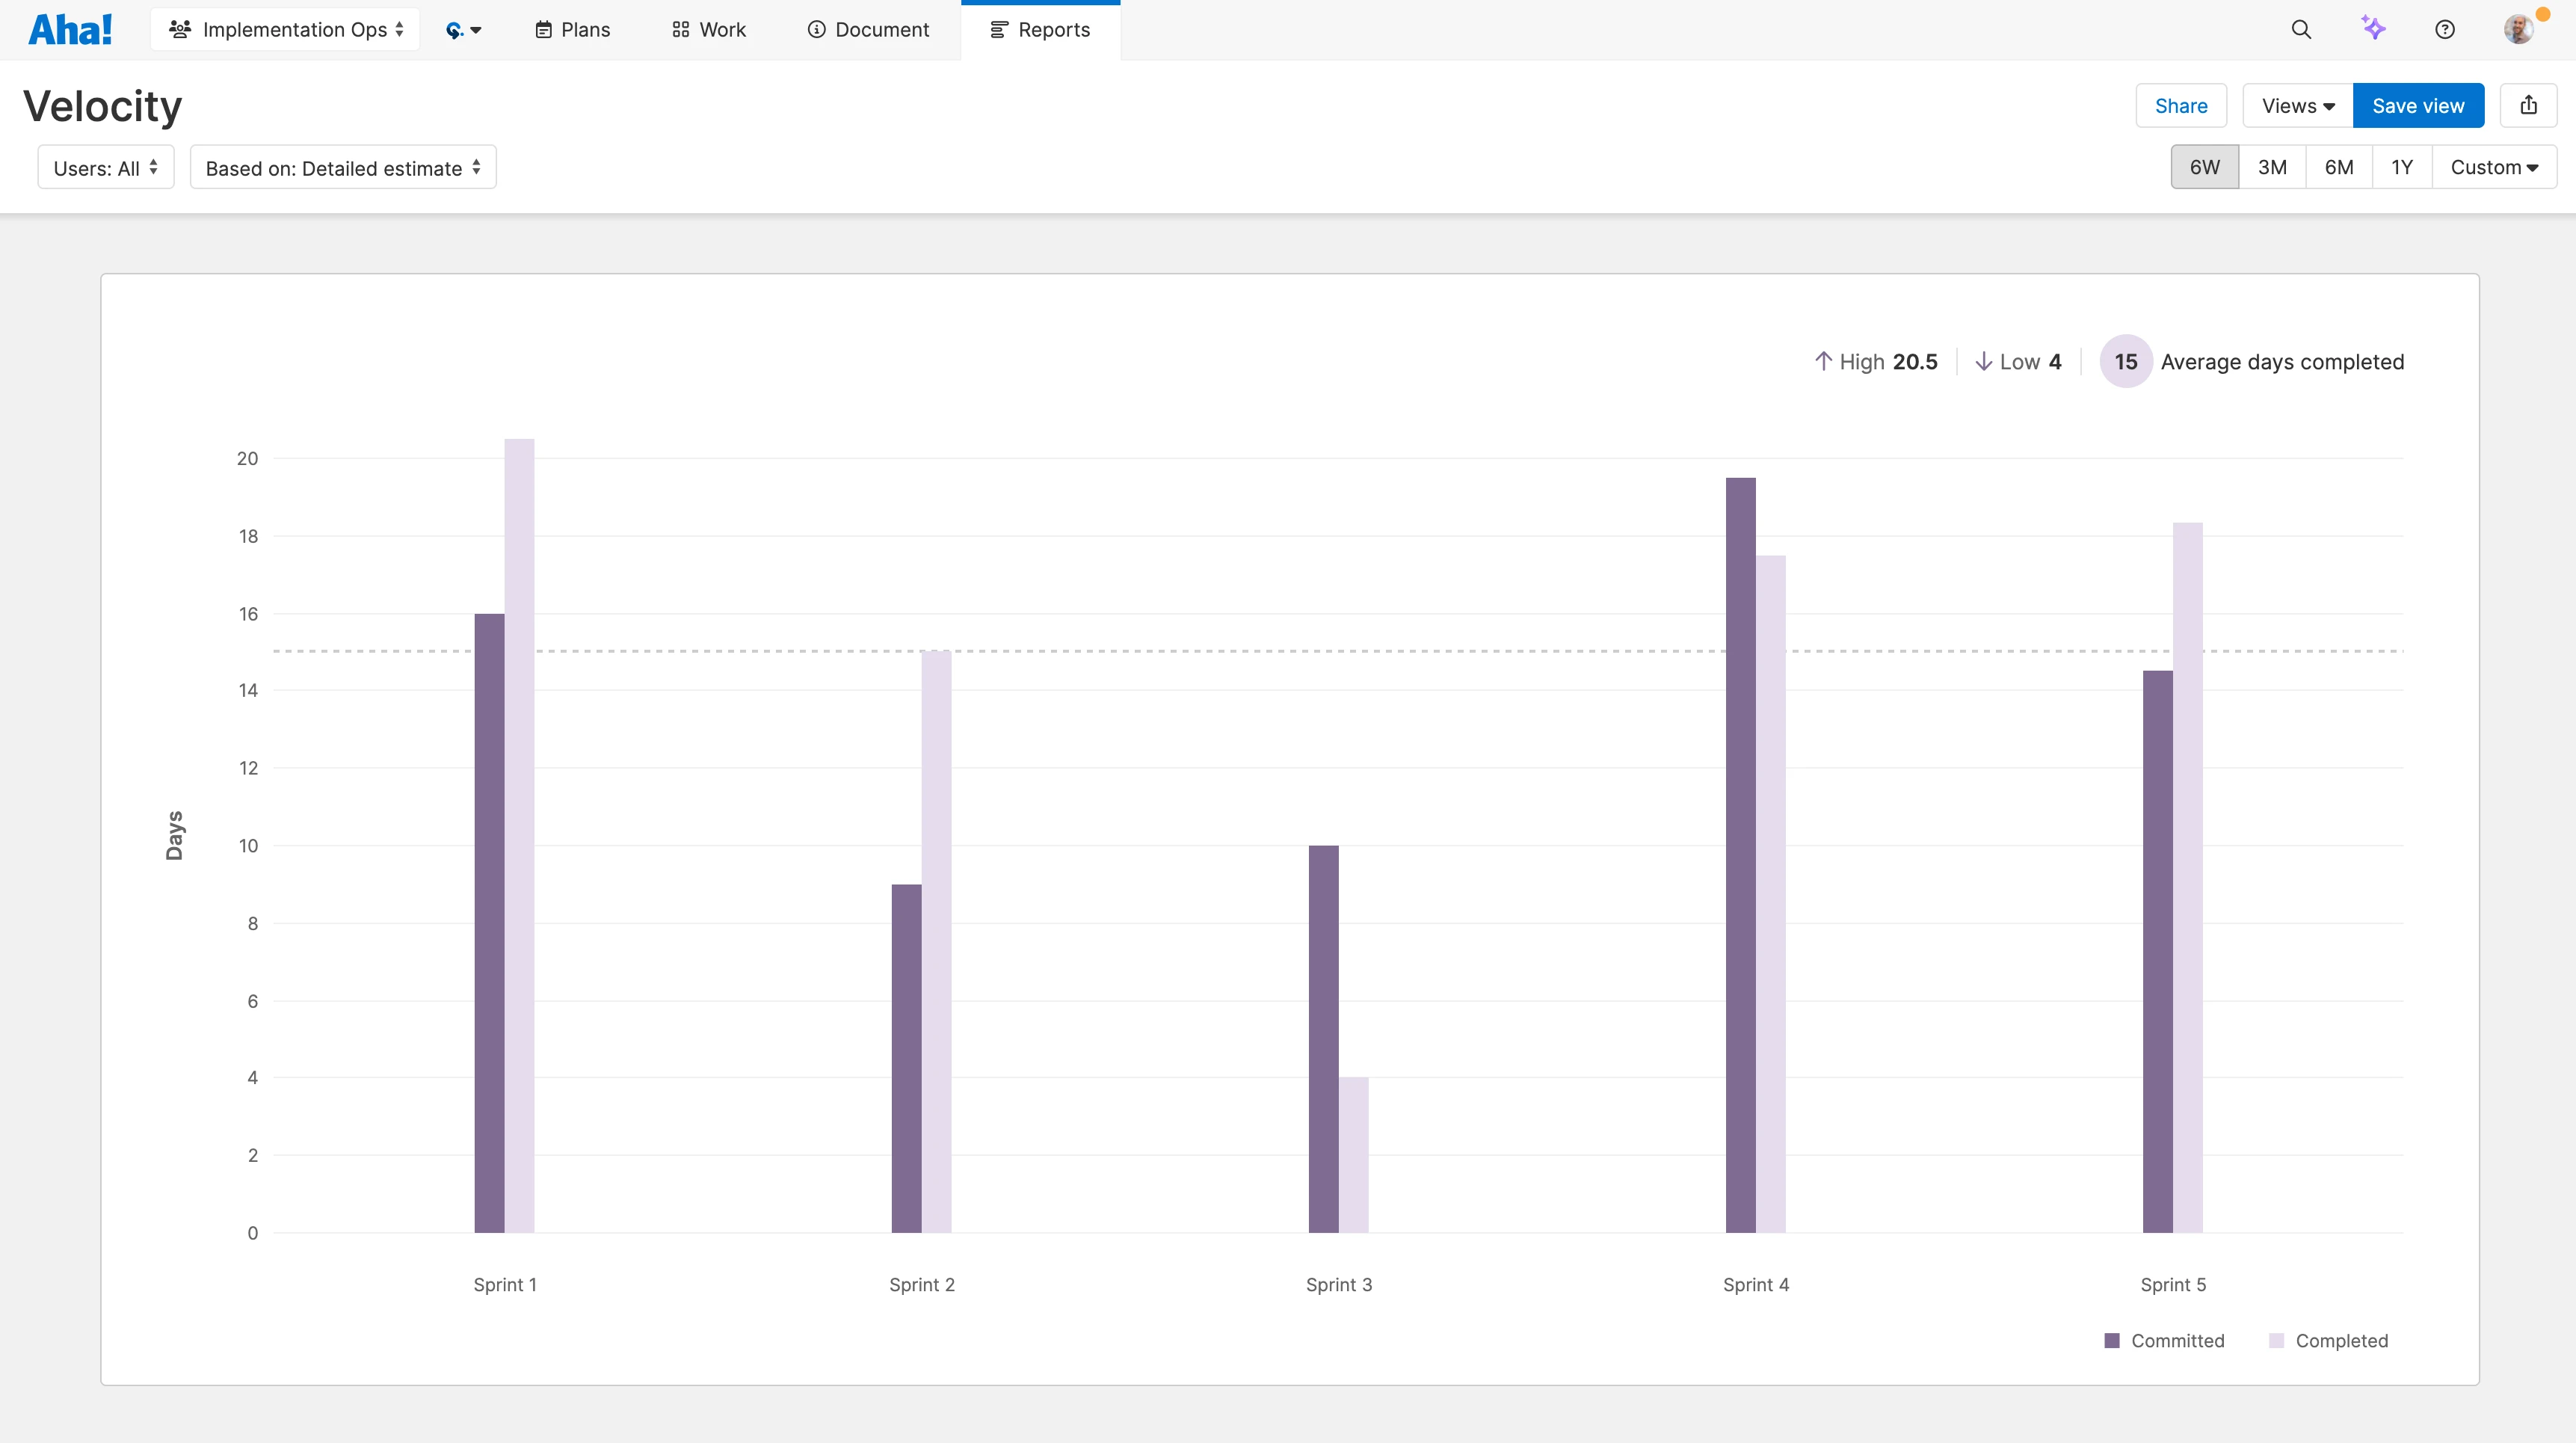Open the global search
Viewport: 2576px width, 1443px height.
pos(2302,29)
